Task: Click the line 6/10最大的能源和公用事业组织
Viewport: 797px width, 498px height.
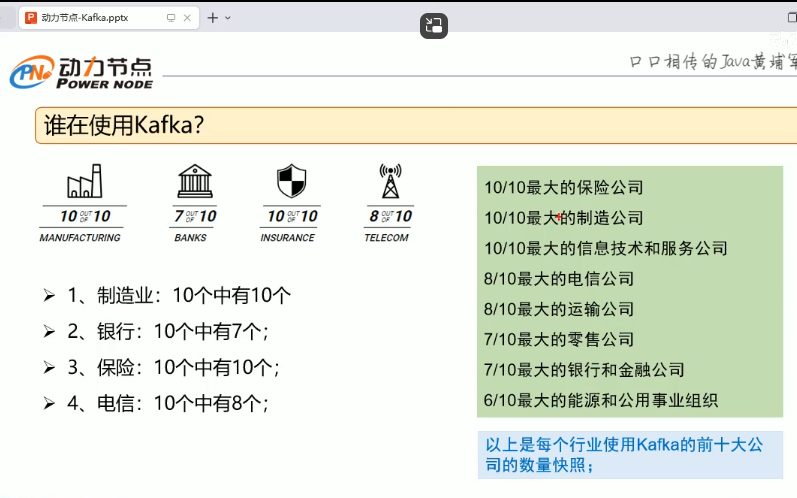Action: [x=601, y=400]
